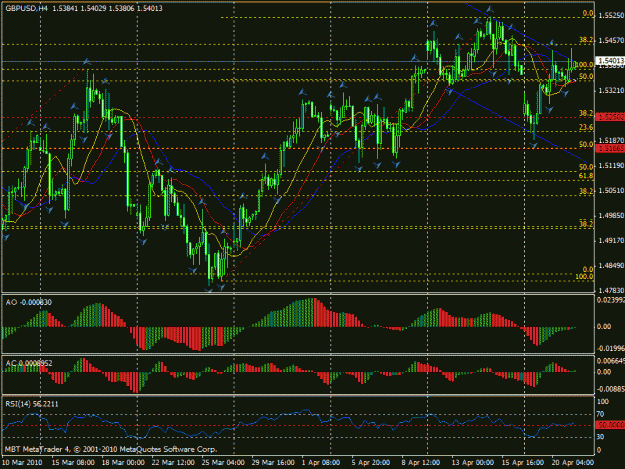Viewport: 625px width, 469px height.
Task: Click the 5 Apr 20:00 time label
Action: [371, 463]
